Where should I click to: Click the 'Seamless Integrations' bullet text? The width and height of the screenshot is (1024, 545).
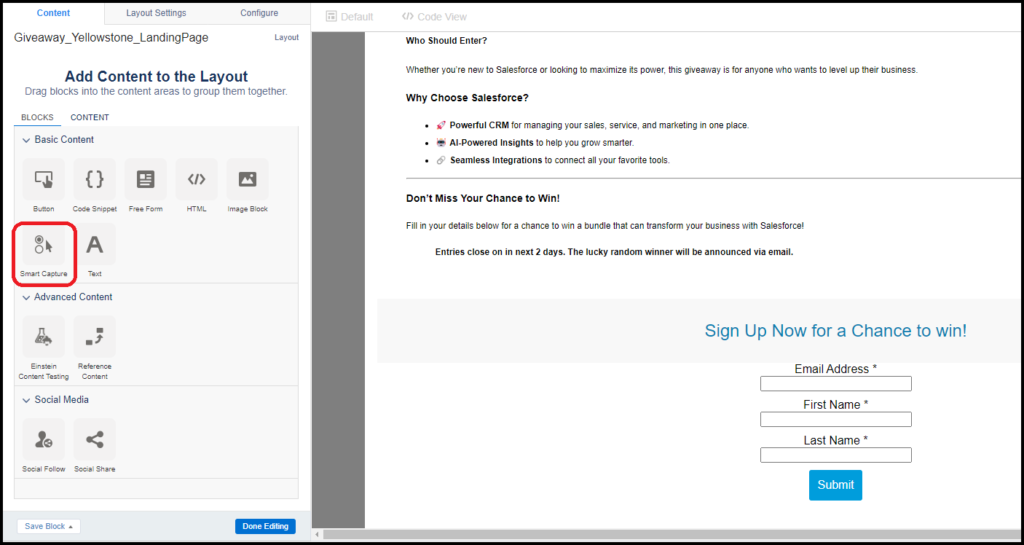pyautogui.click(x=496, y=160)
